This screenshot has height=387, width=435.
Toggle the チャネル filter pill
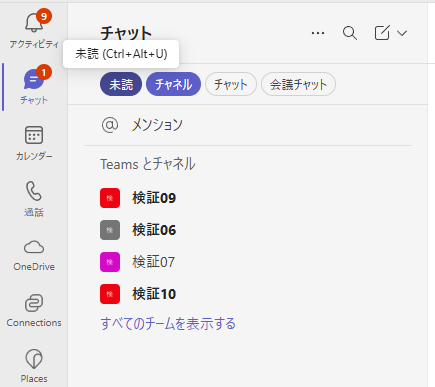[x=173, y=84]
